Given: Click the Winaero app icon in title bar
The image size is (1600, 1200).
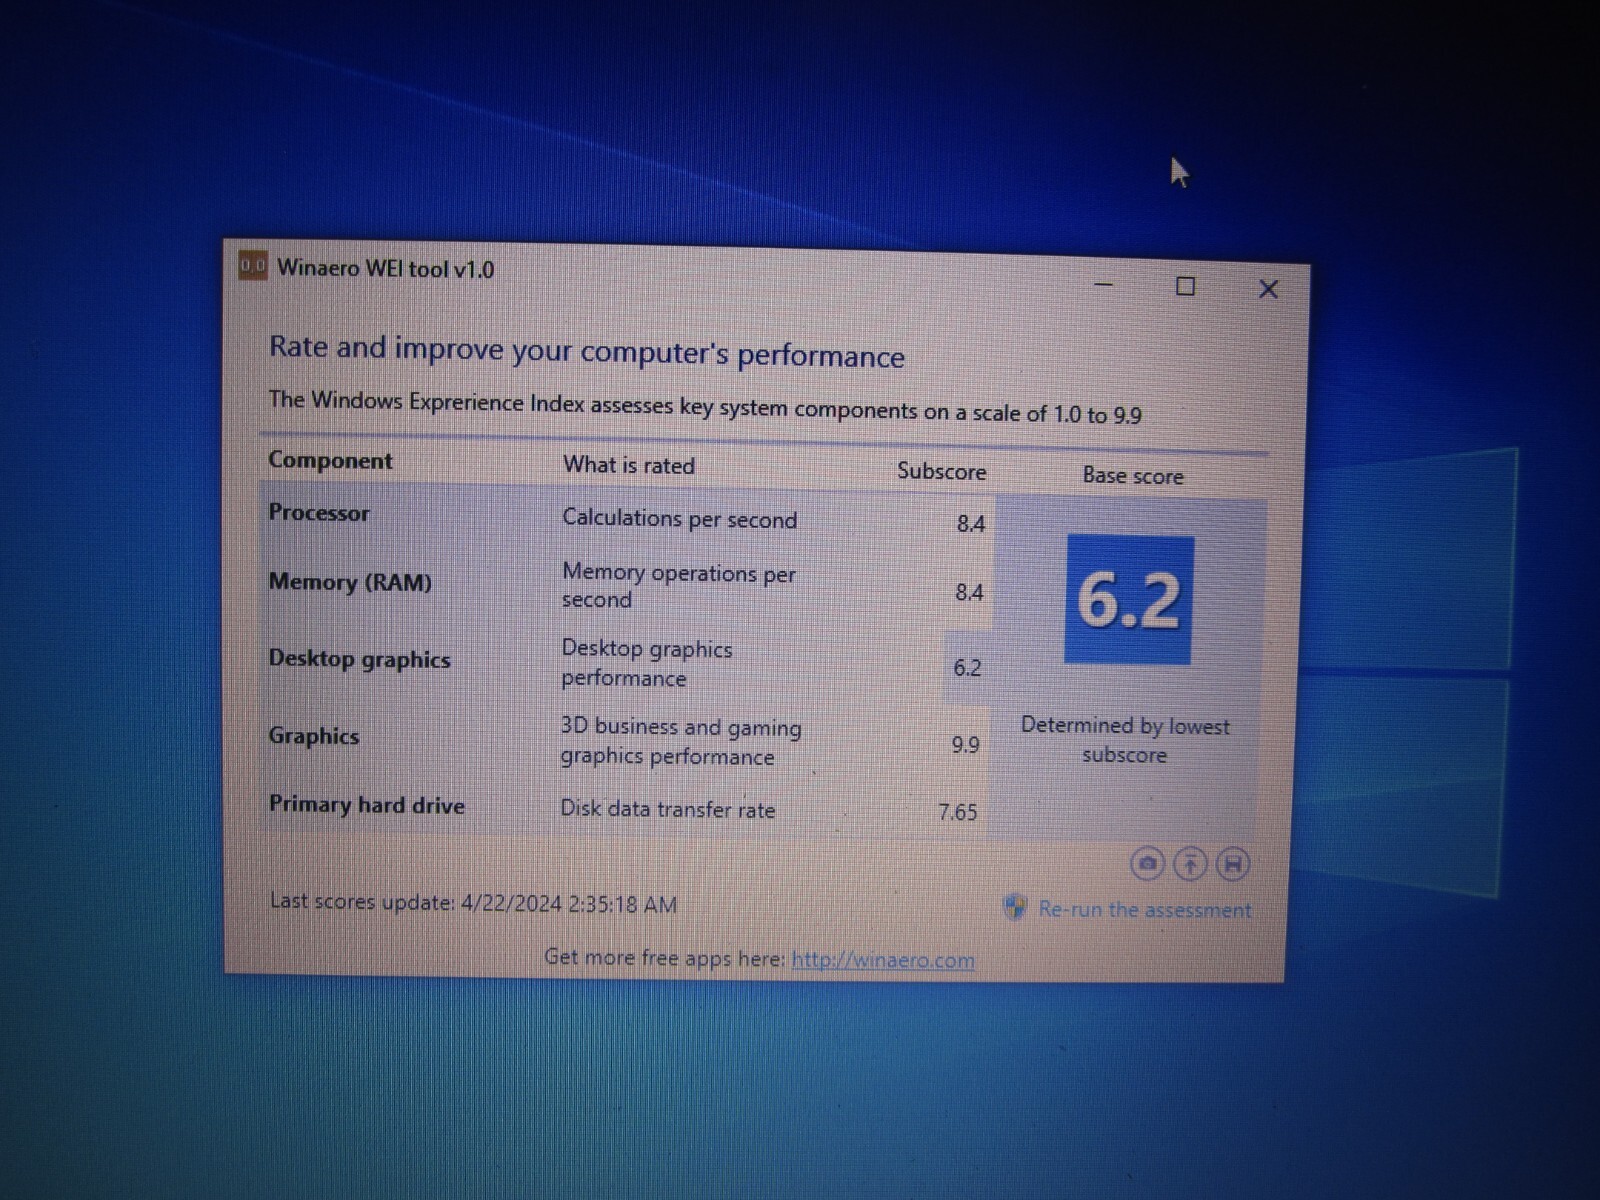Looking at the screenshot, I should click(x=252, y=266).
